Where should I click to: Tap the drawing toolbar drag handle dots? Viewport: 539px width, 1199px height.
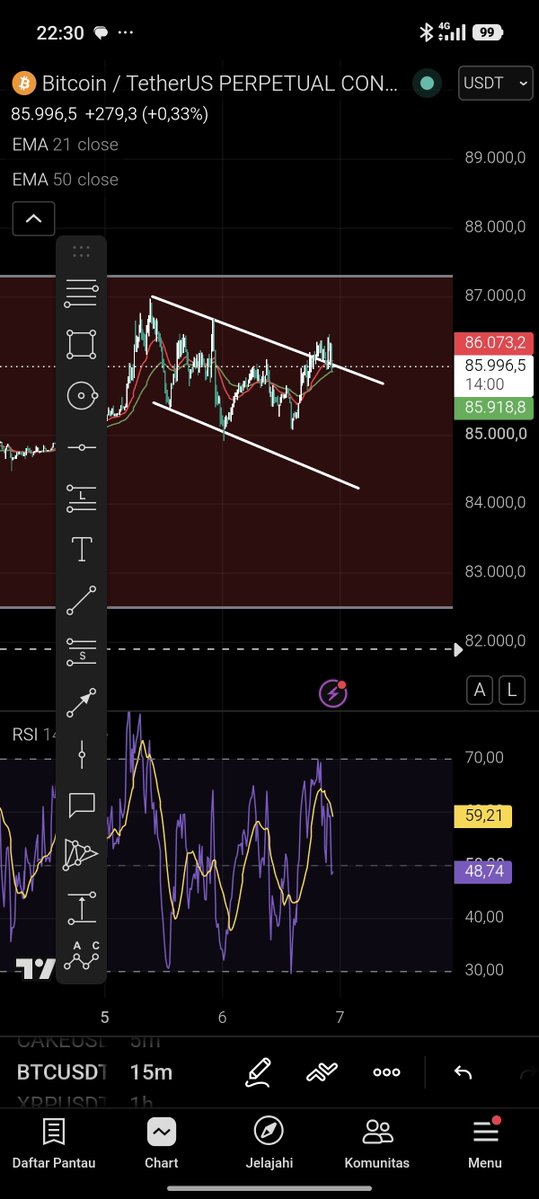(x=82, y=251)
